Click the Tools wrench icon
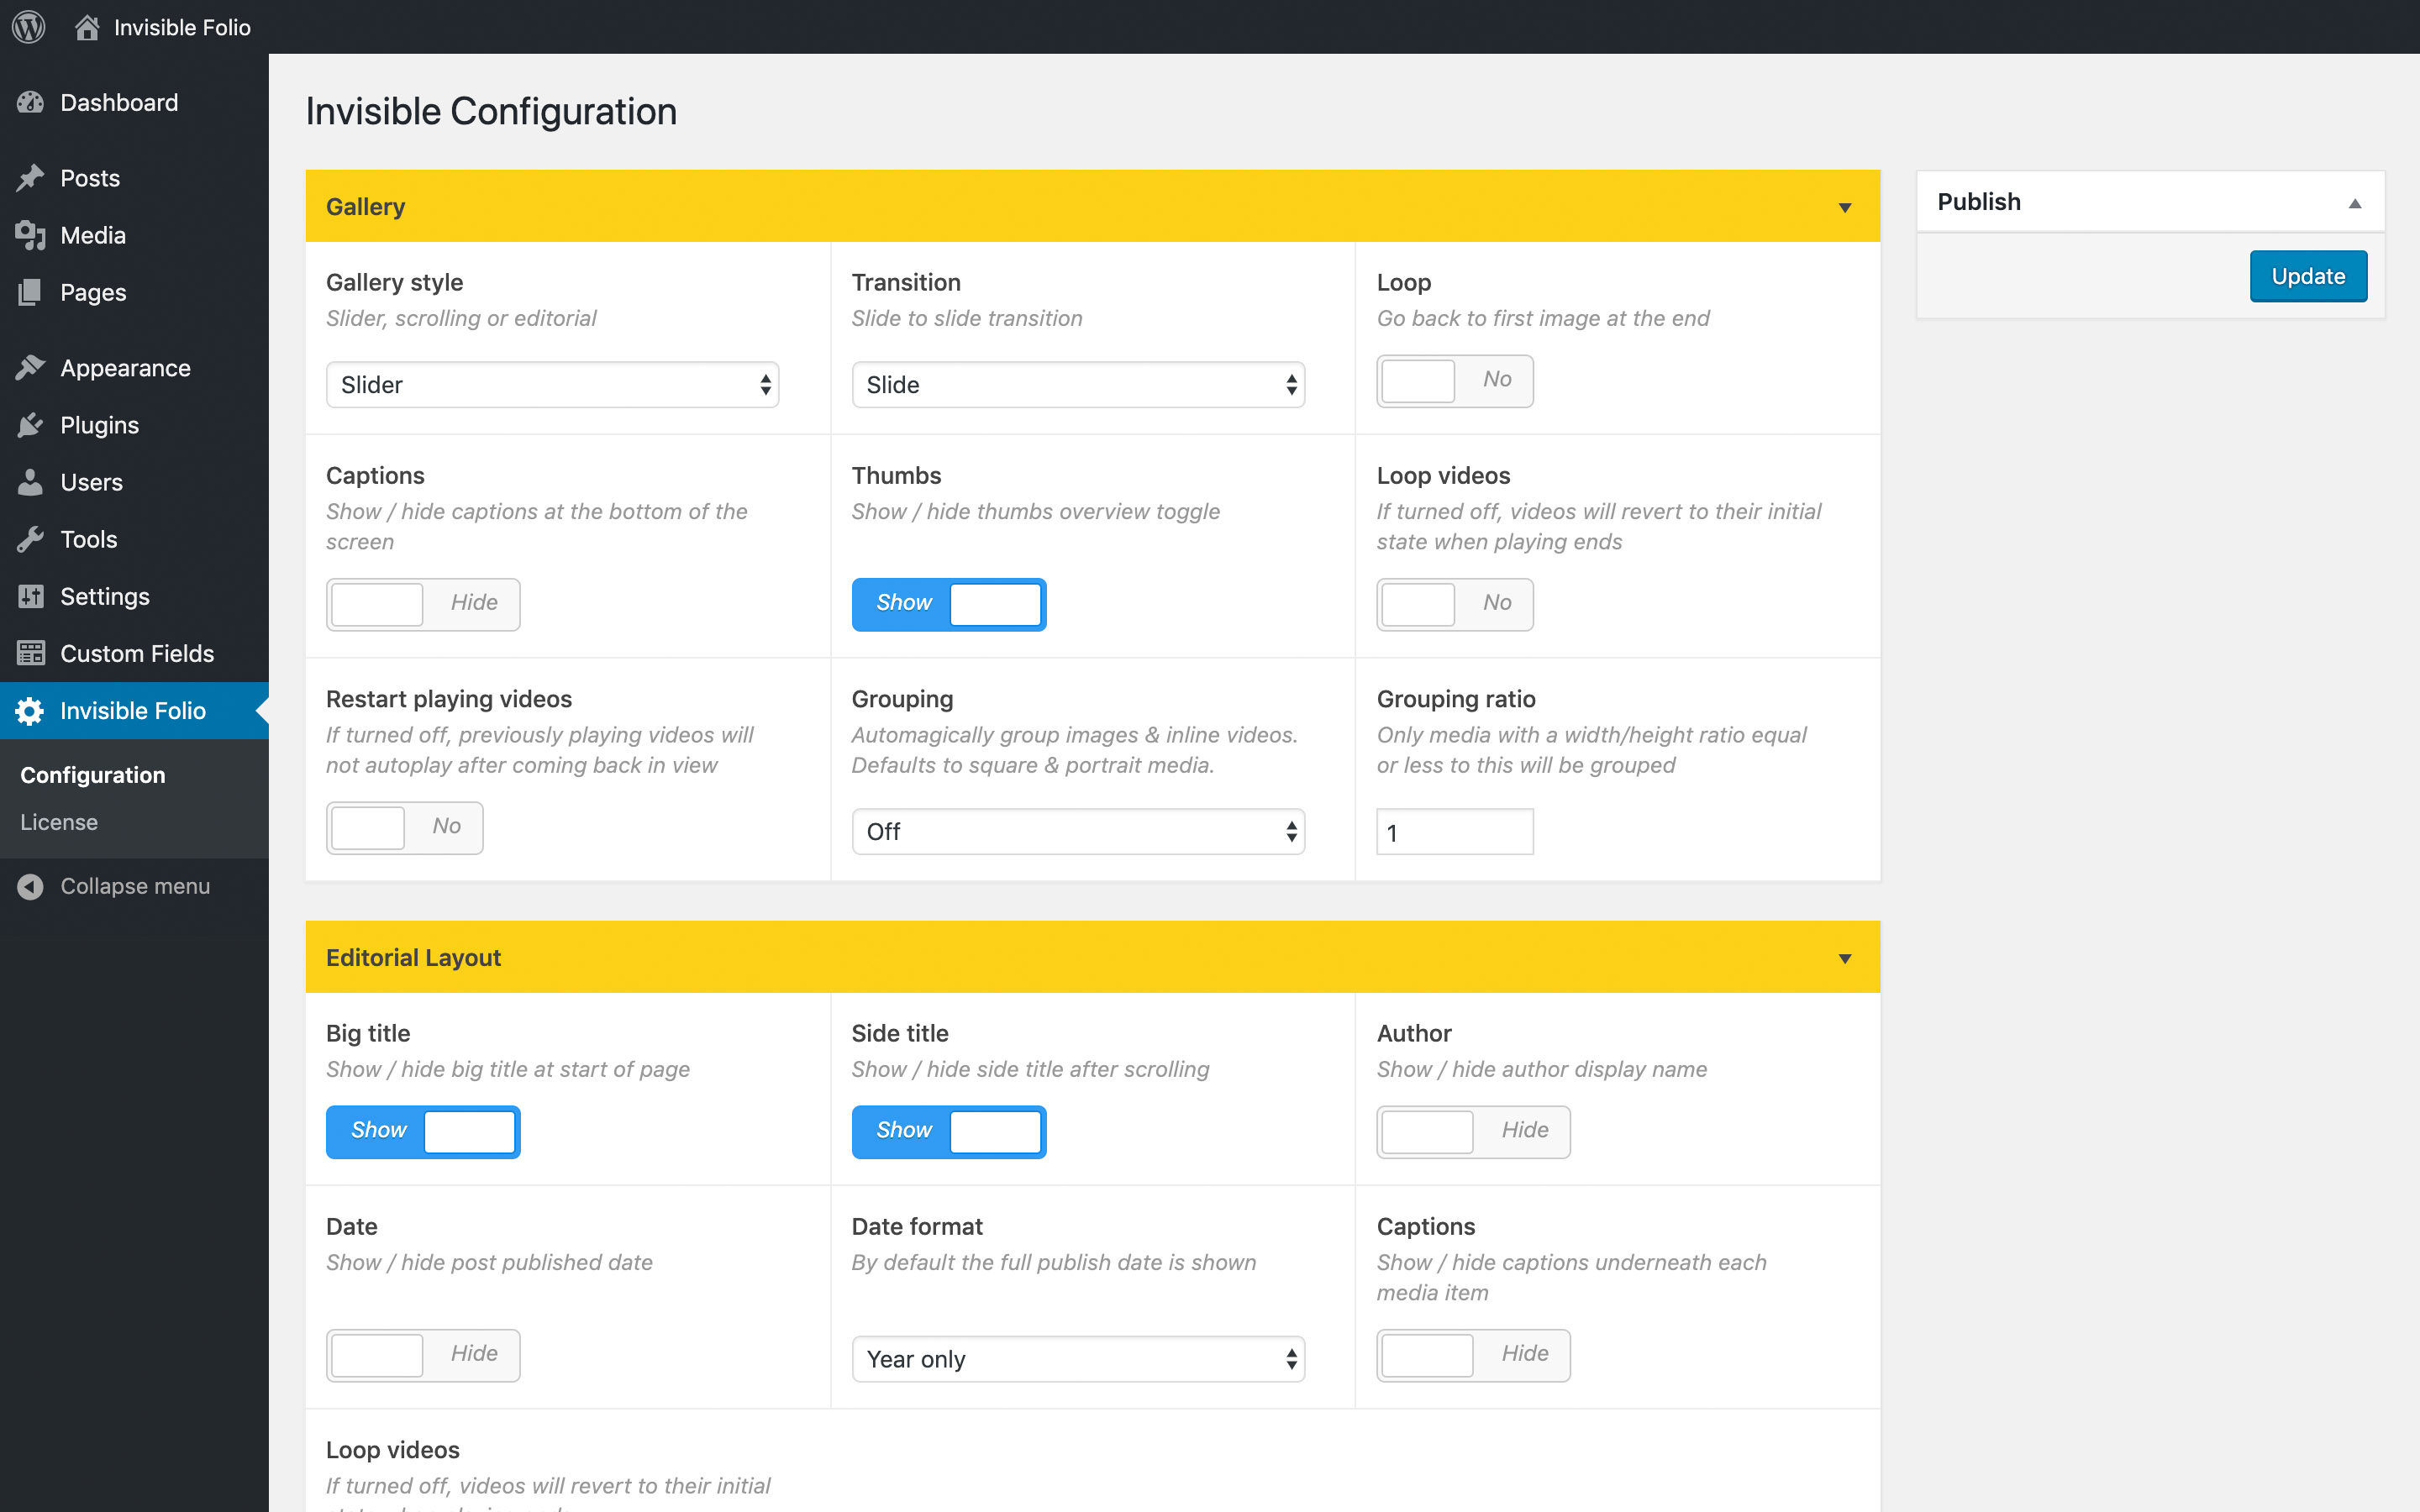This screenshot has width=2420, height=1512. pyautogui.click(x=30, y=539)
